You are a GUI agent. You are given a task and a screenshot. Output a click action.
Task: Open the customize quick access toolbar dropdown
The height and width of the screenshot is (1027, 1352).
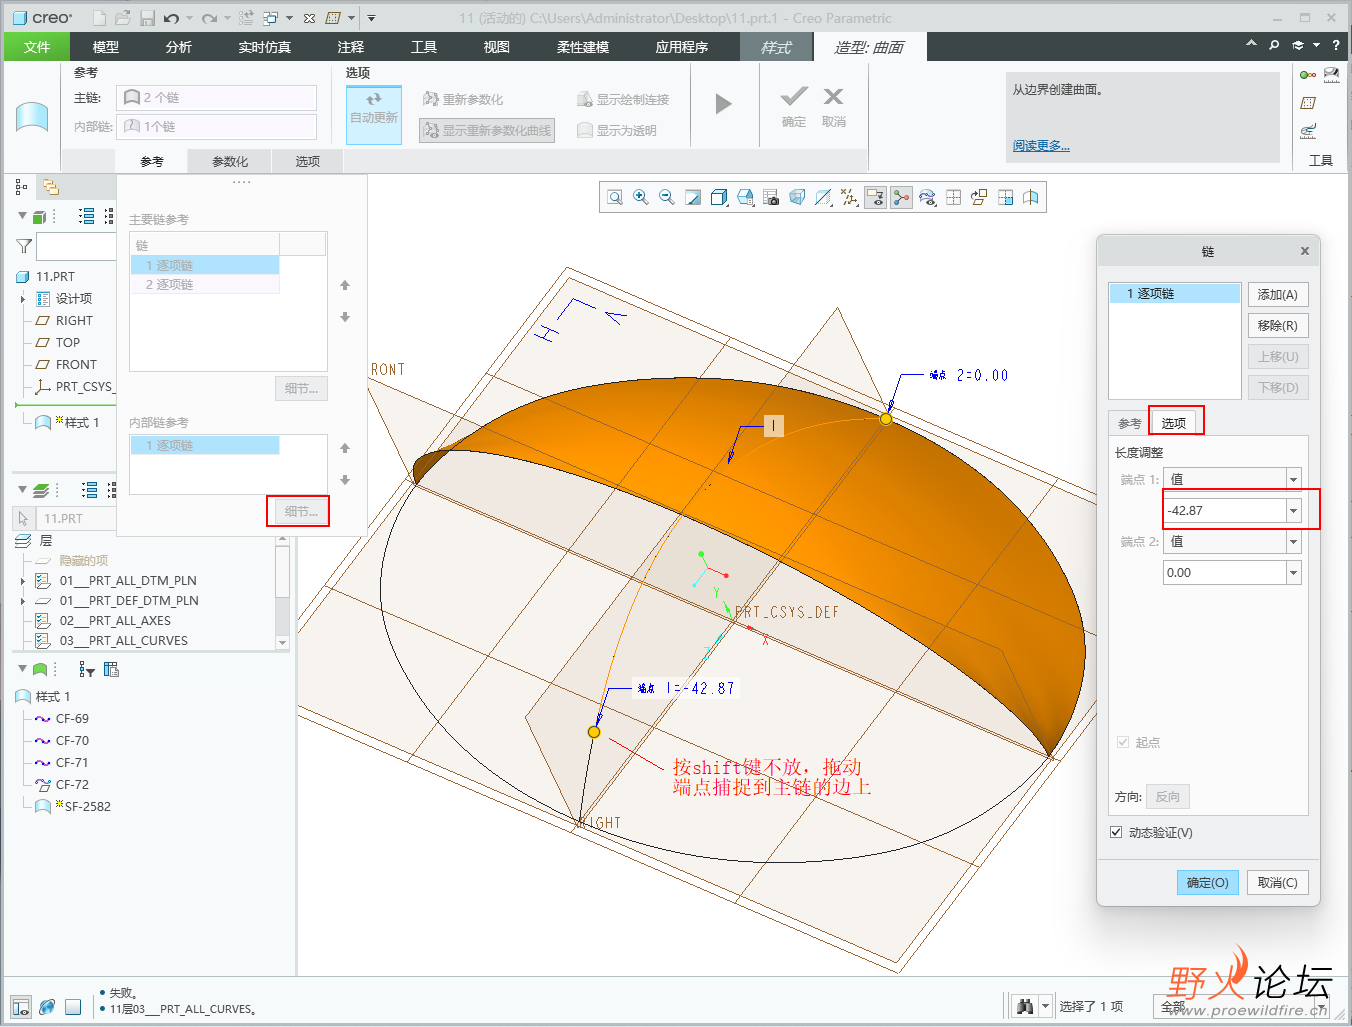pos(371,18)
